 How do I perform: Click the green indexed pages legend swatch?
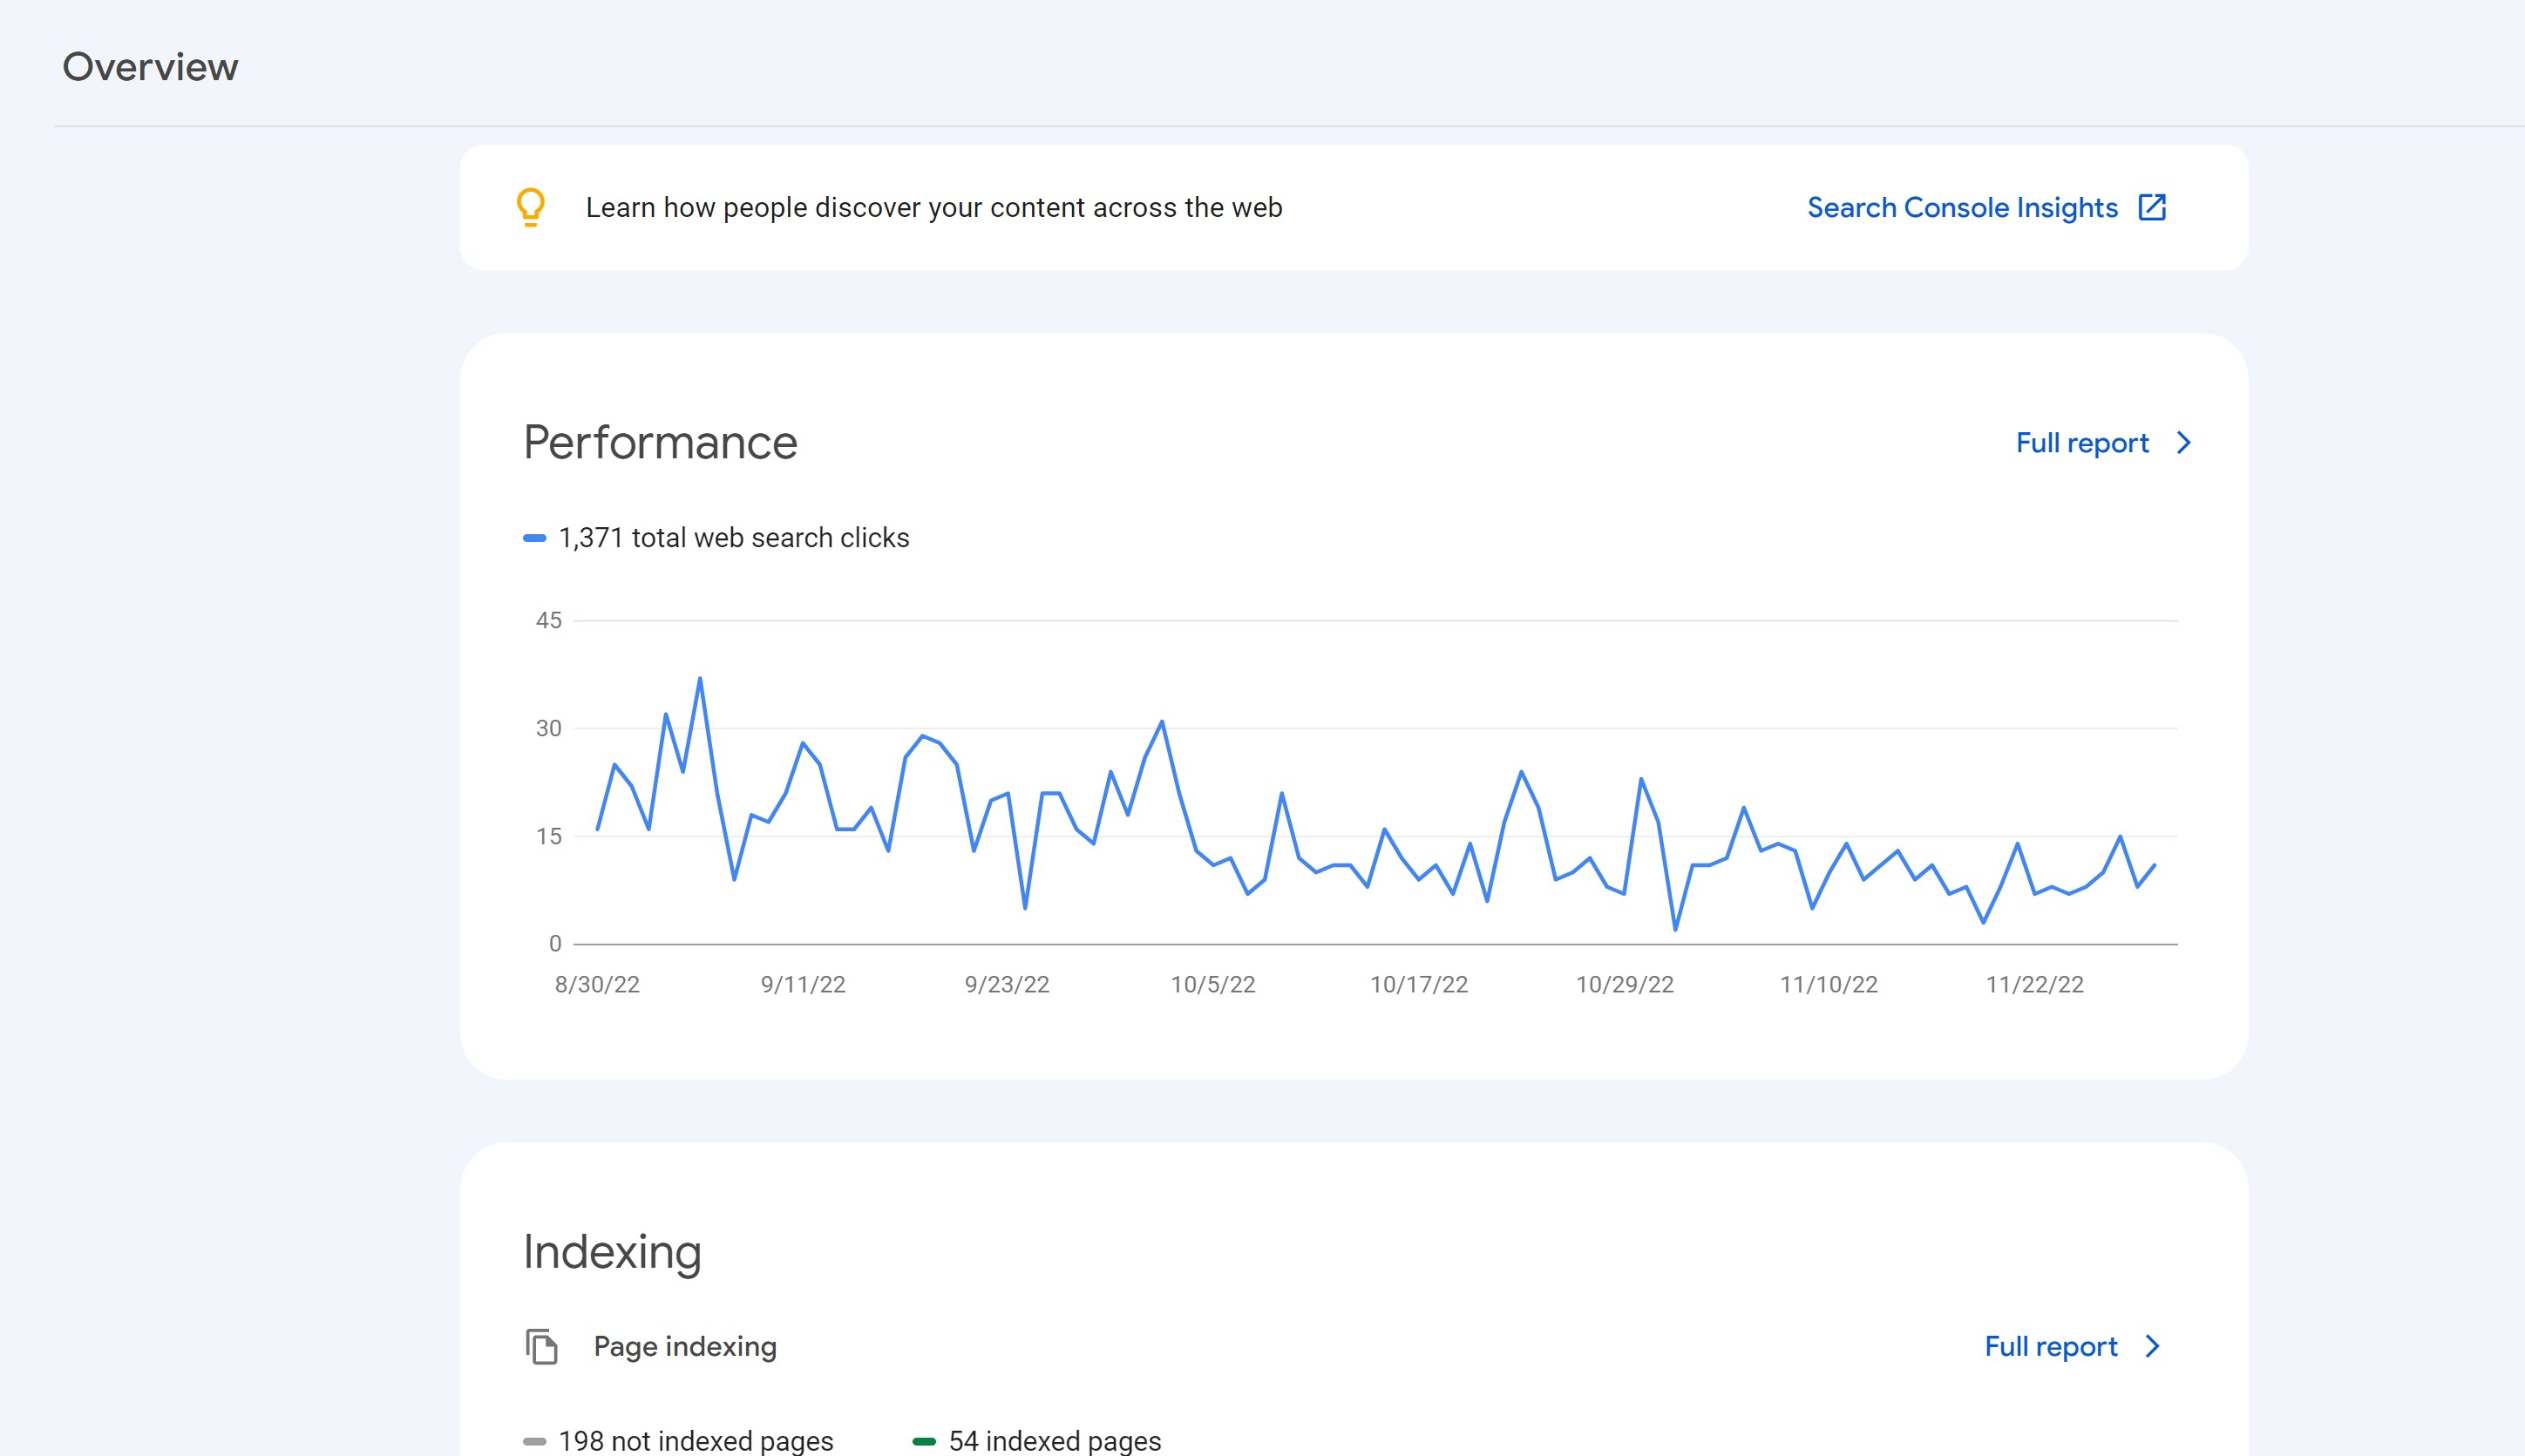click(925, 1441)
